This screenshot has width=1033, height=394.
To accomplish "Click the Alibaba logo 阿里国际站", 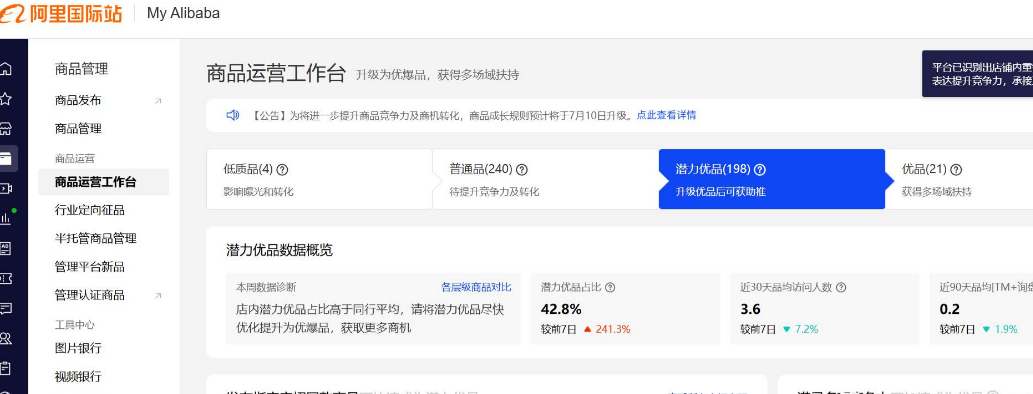I will coord(61,13).
